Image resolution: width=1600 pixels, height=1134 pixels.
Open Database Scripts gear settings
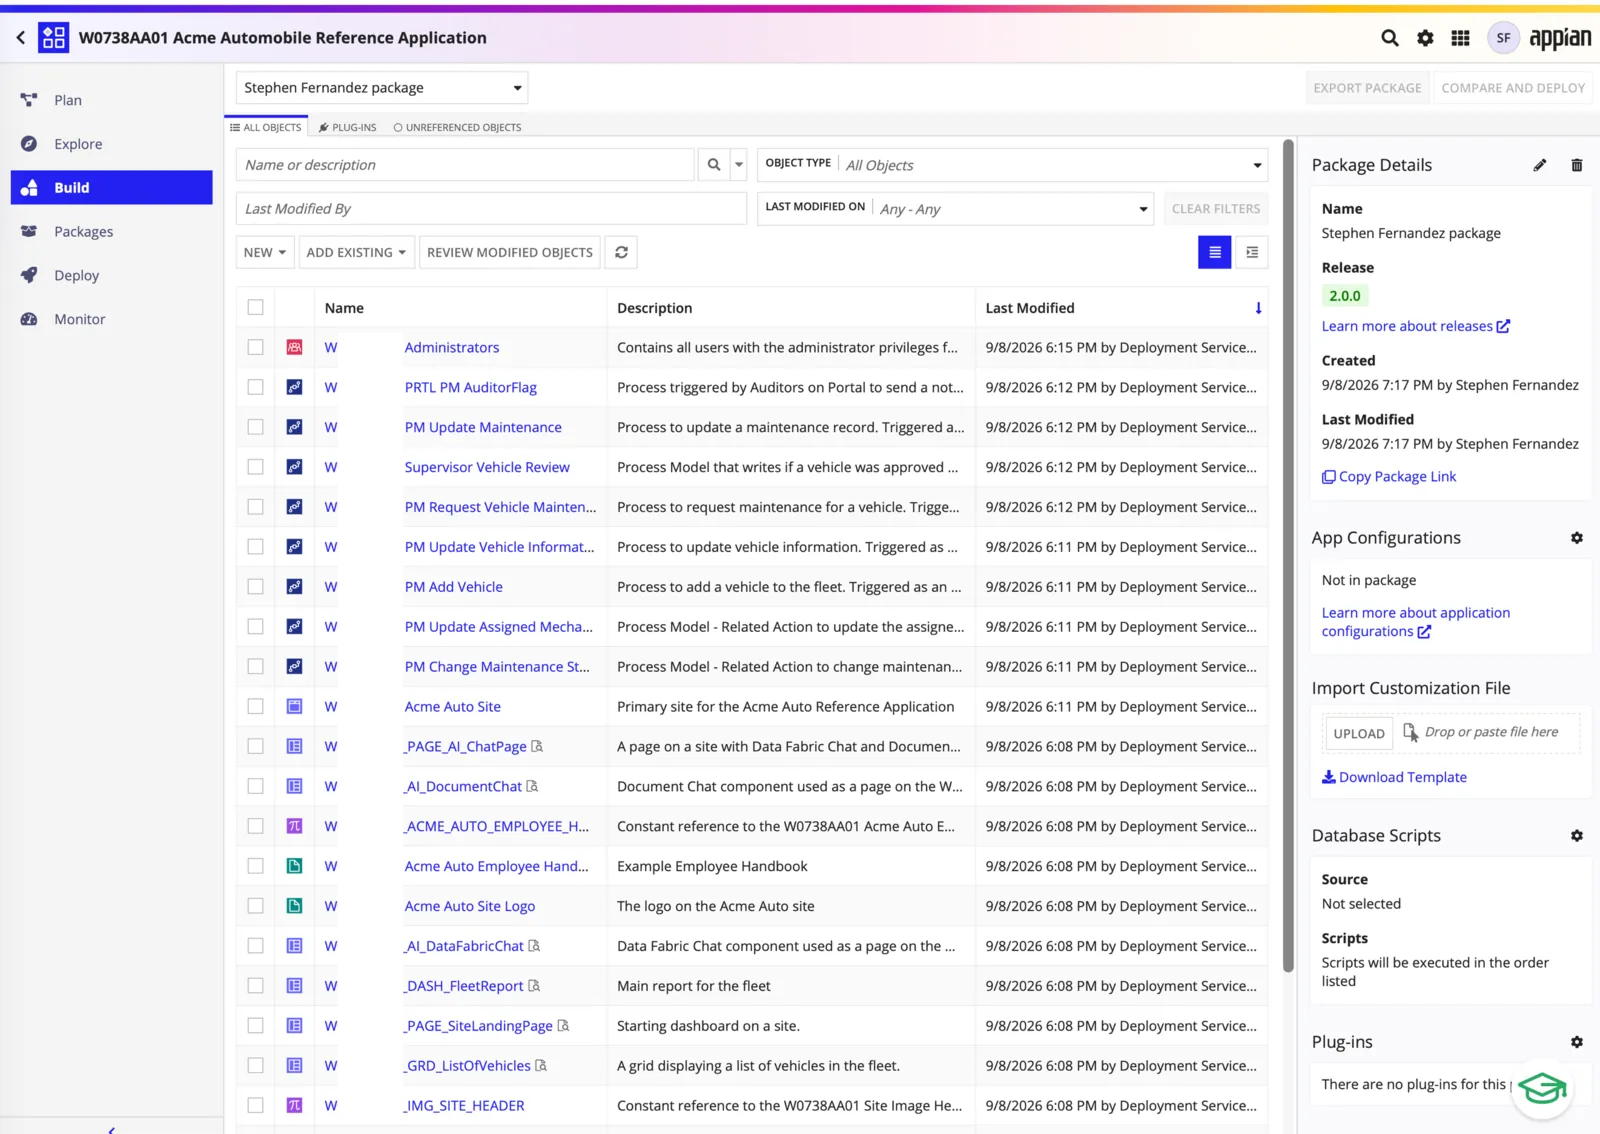coord(1577,836)
